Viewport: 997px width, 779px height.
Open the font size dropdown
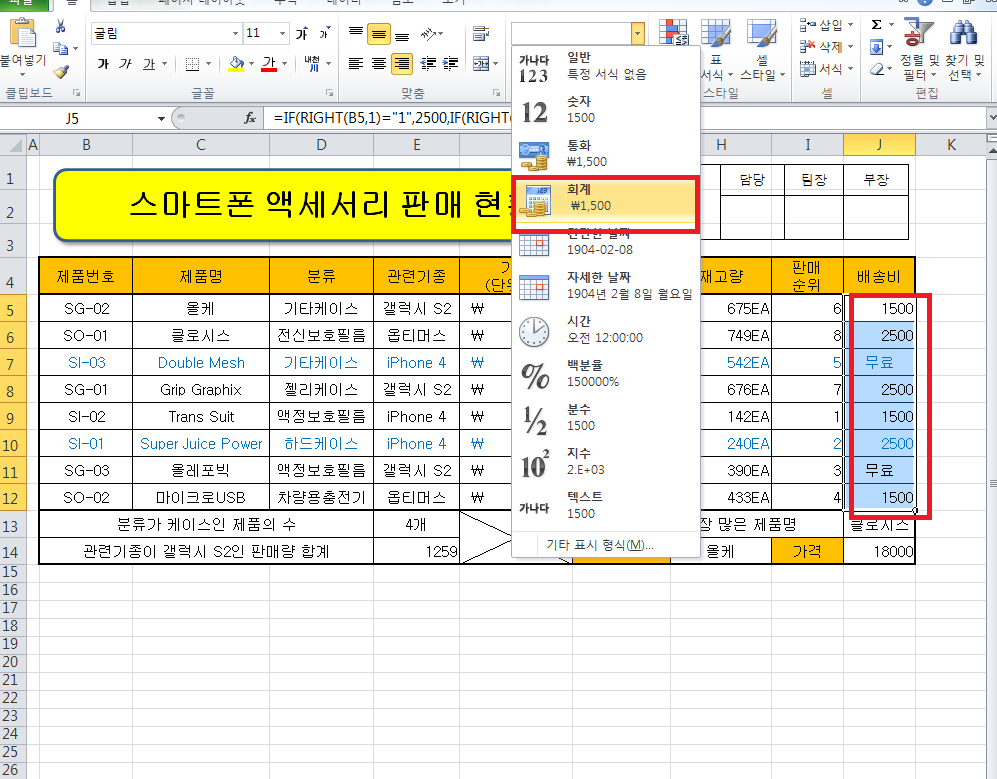click(x=281, y=33)
